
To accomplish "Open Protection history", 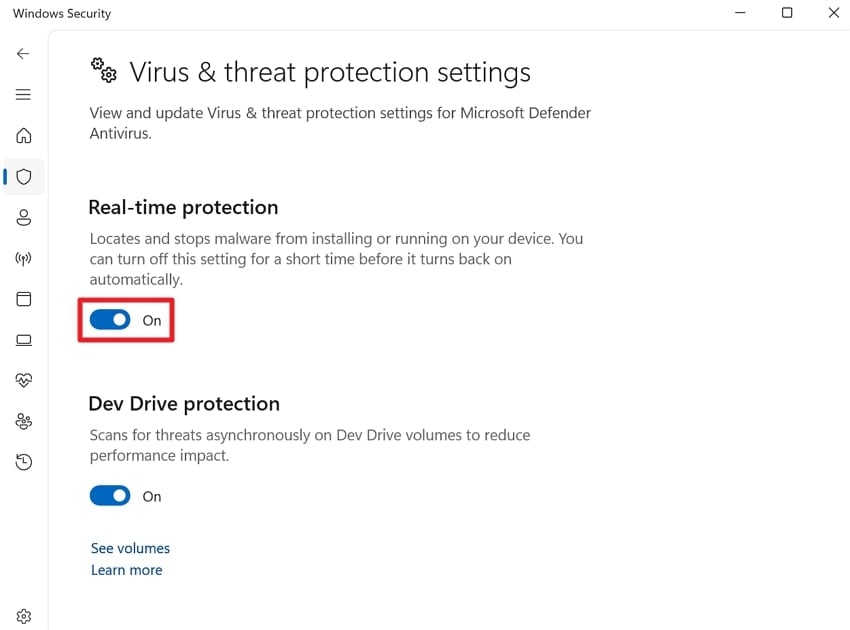I will (x=23, y=462).
